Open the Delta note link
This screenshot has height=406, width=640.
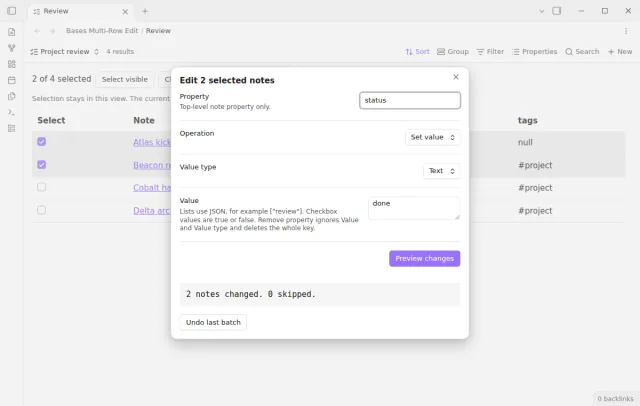[x=152, y=211]
